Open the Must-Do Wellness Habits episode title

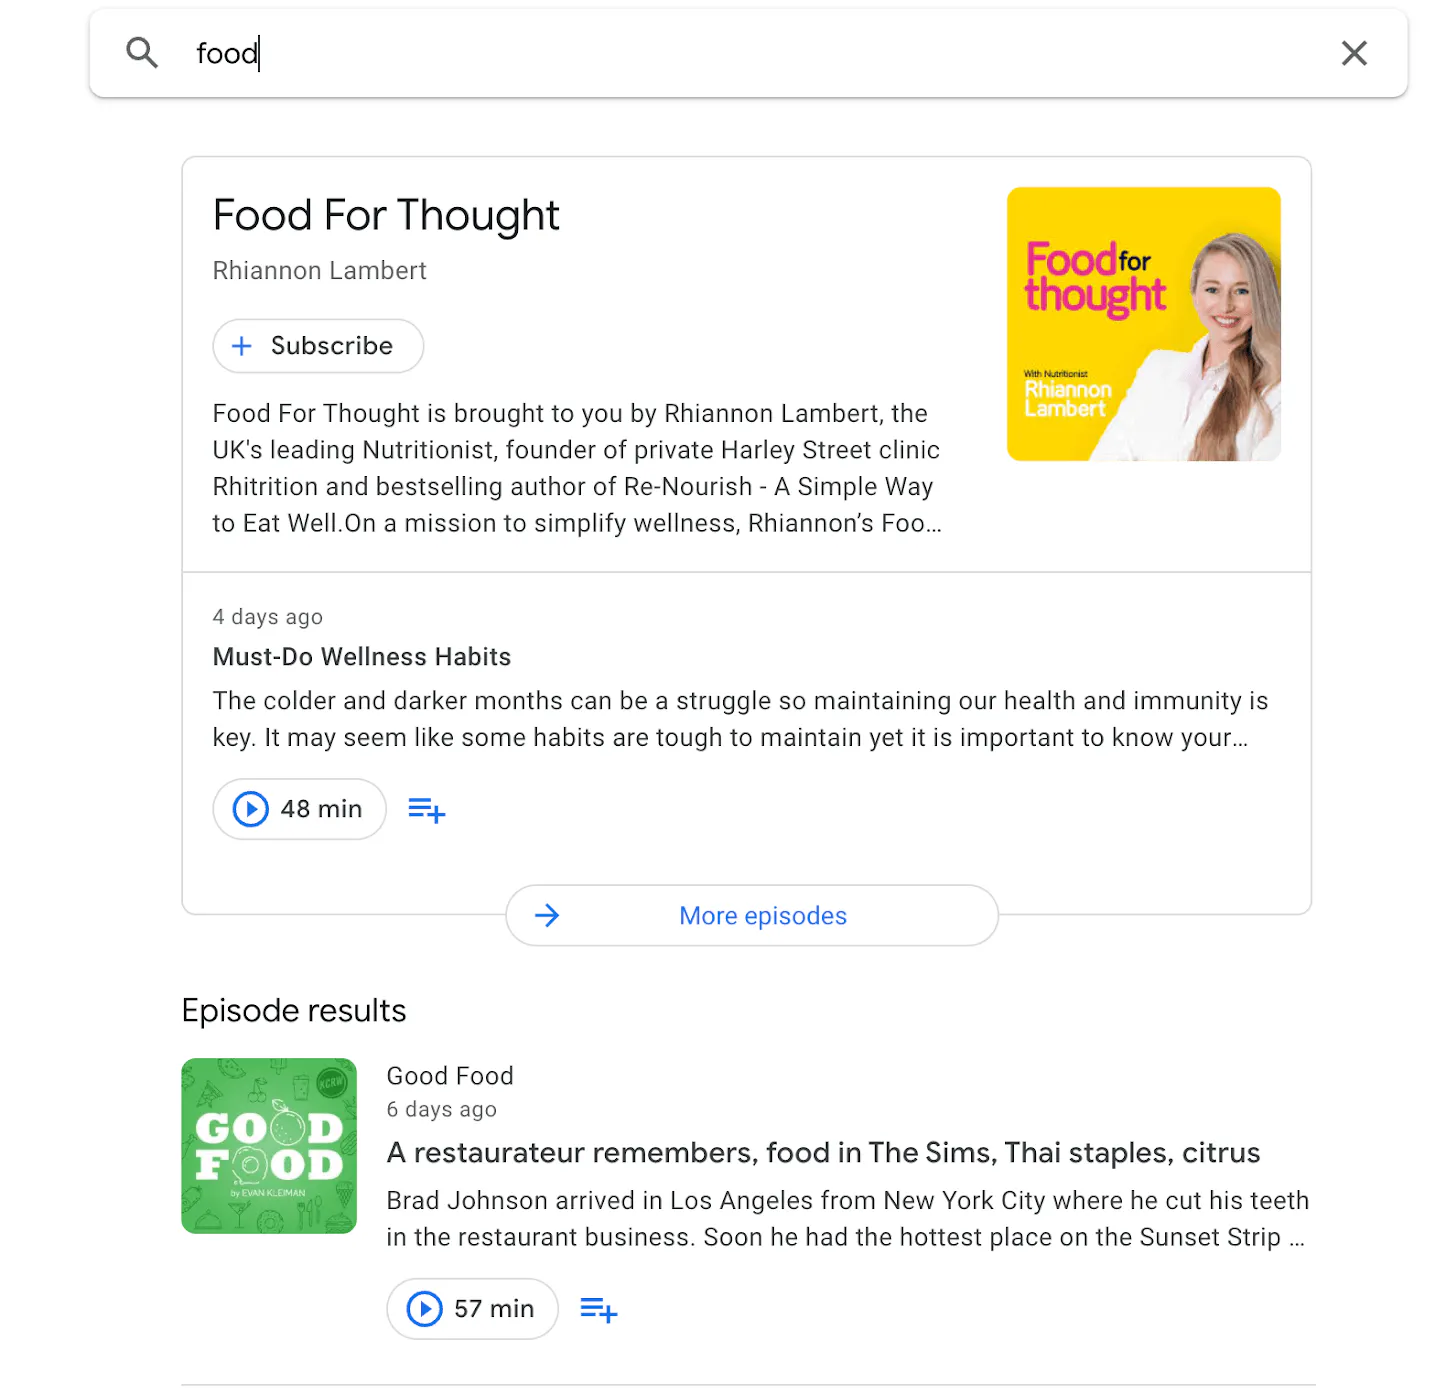(x=362, y=657)
